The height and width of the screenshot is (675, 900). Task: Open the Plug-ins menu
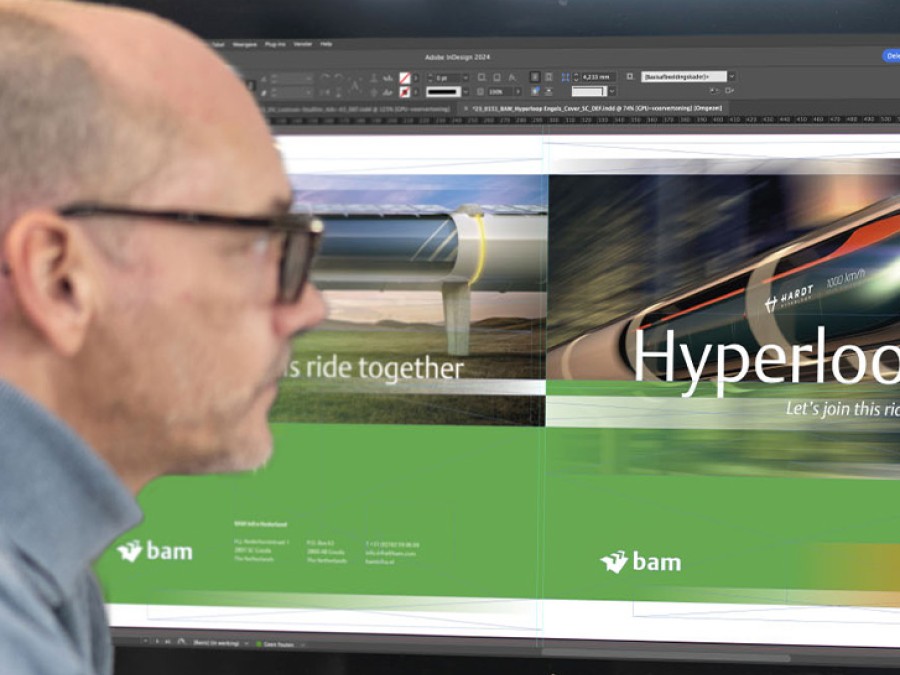pos(276,44)
